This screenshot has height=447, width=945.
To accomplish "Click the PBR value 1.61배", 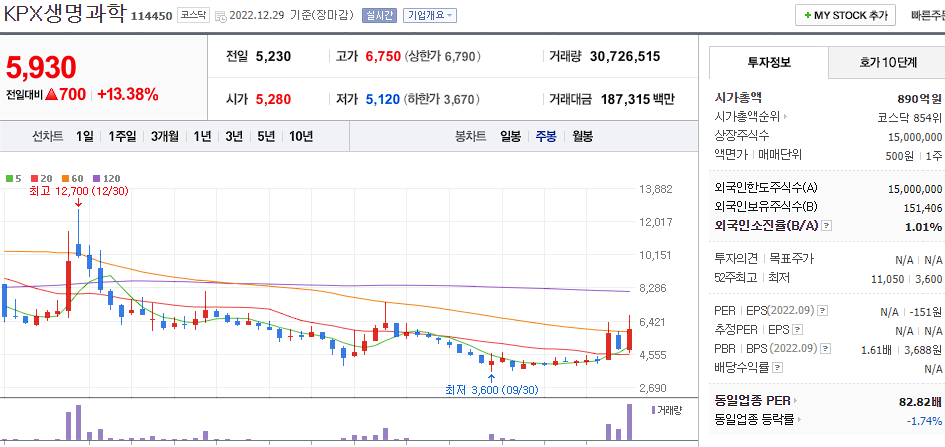I will pyautogui.click(x=876, y=349).
